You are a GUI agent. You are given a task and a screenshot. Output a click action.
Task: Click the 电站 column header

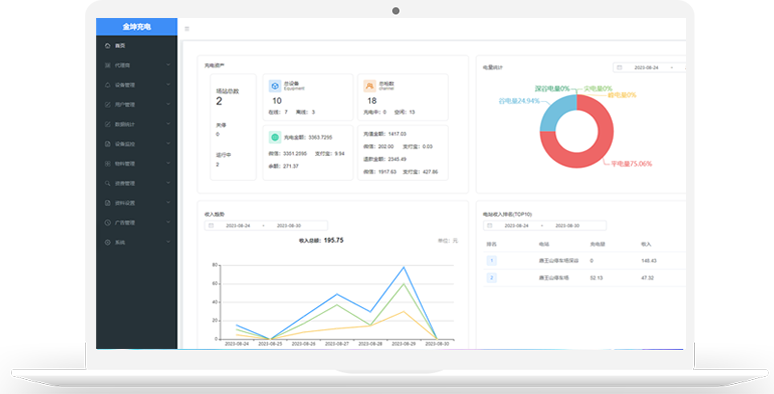point(544,244)
